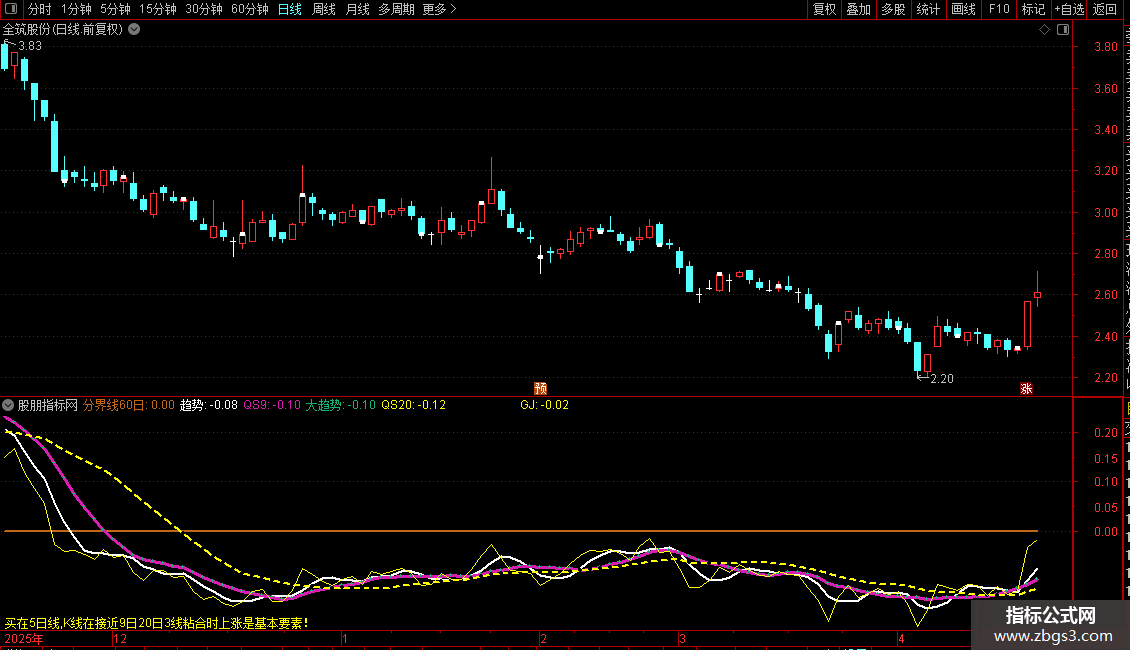Open 多股 multi-stock view

coord(893,9)
